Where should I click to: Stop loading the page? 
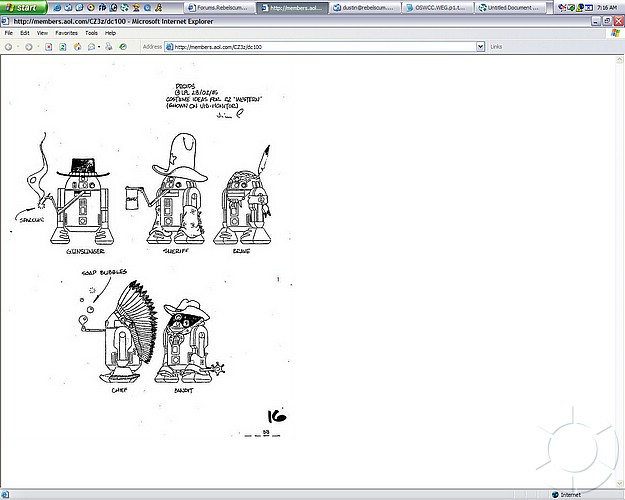pos(49,47)
